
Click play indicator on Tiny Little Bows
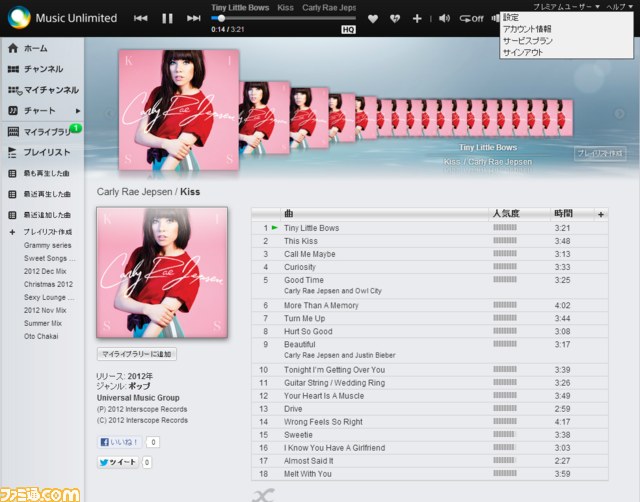point(275,228)
